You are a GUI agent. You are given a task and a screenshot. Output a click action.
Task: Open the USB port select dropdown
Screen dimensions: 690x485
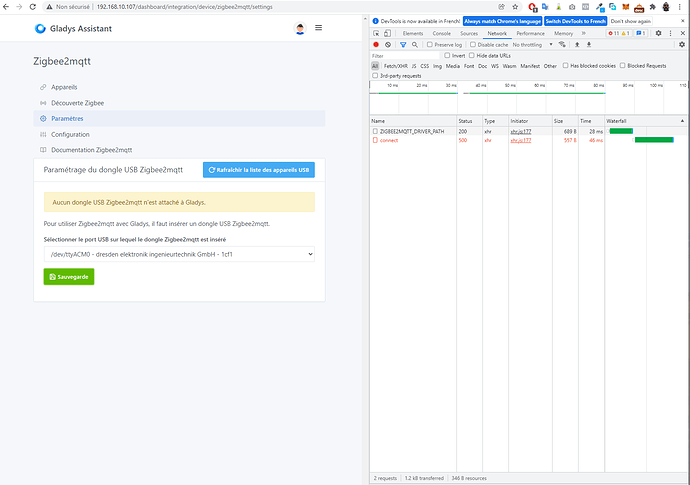pos(179,254)
